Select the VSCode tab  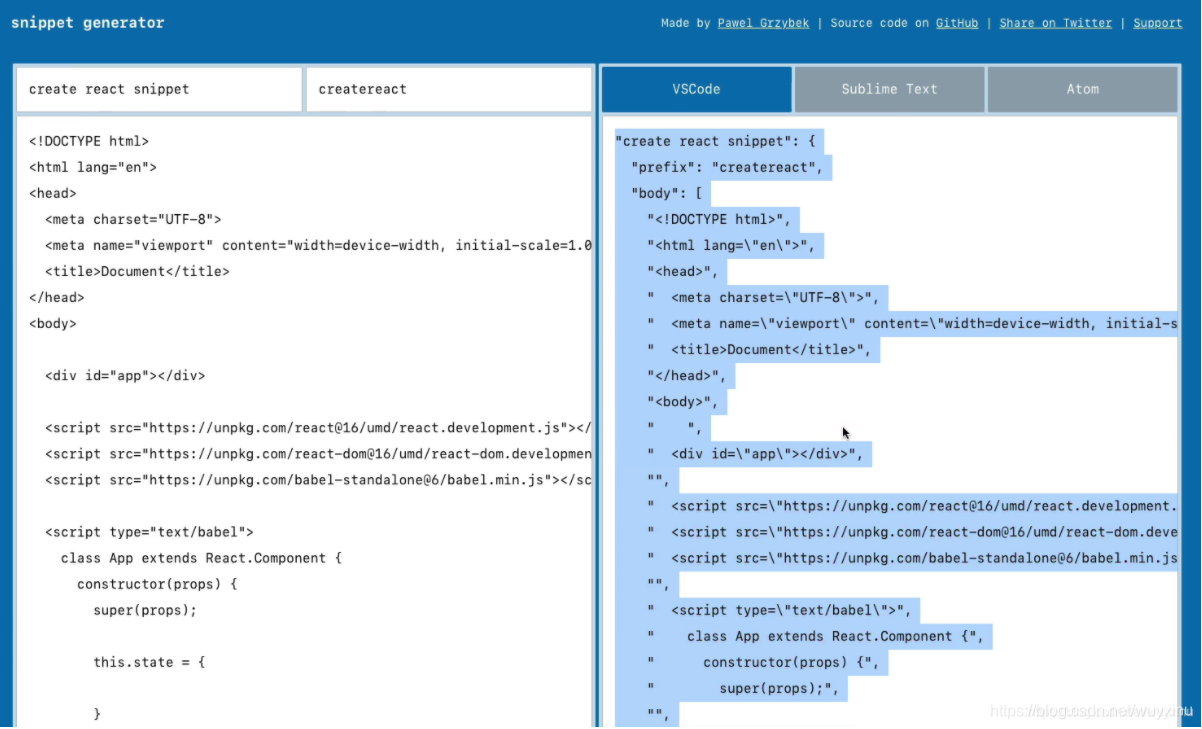tap(696, 89)
